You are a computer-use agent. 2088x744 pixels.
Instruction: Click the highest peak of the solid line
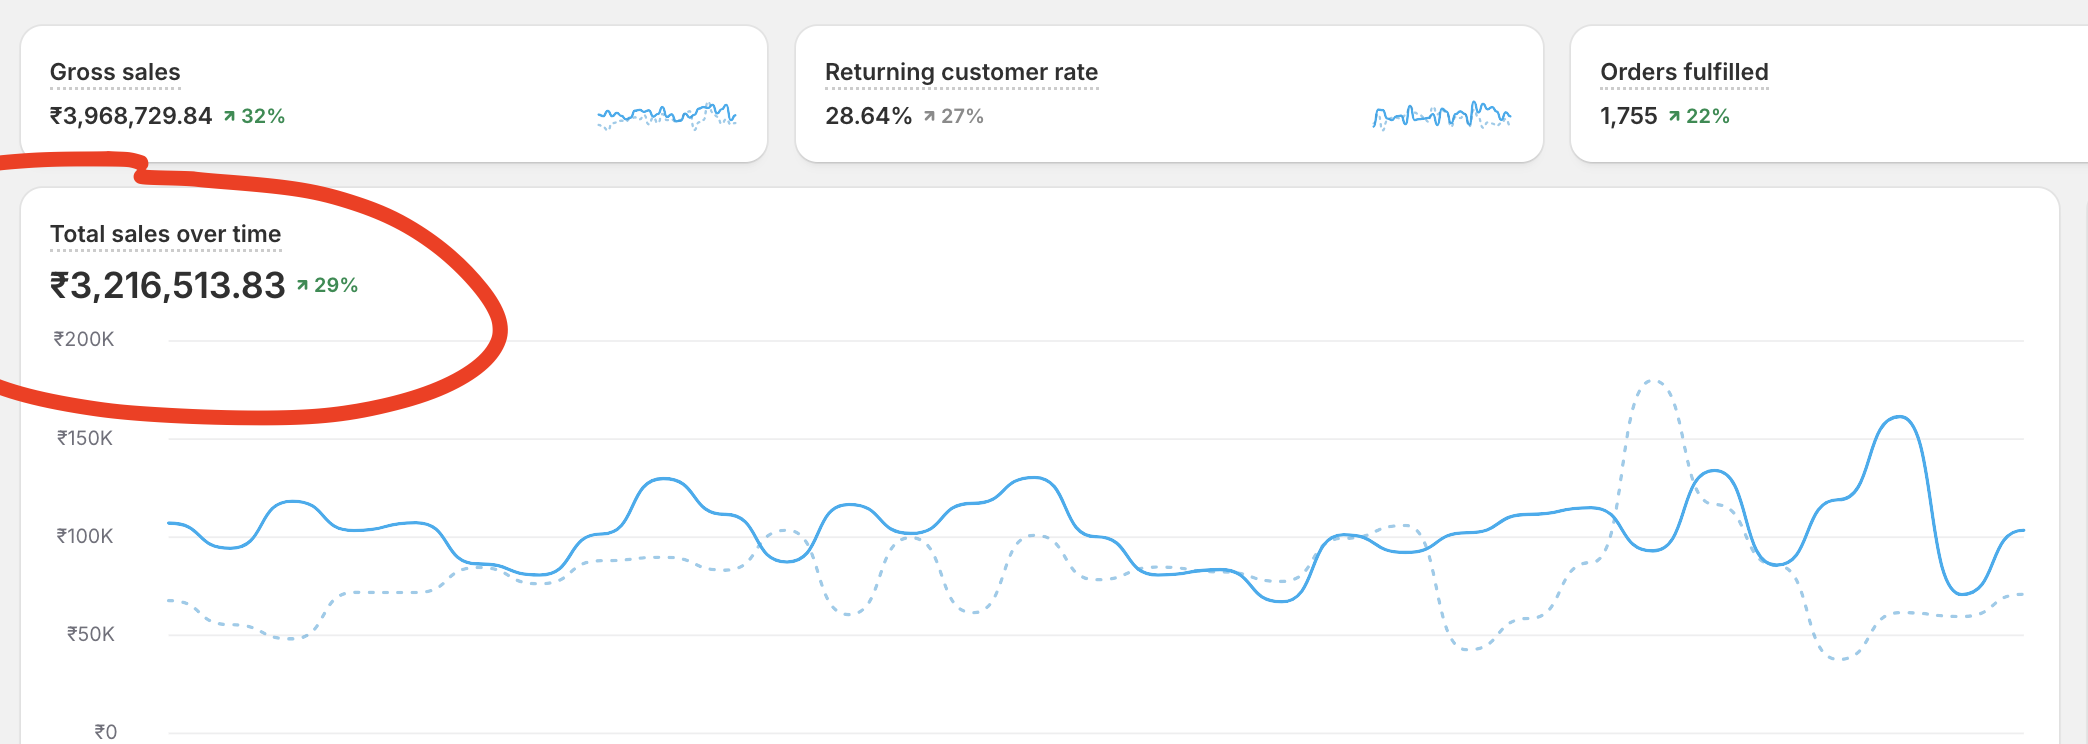[1898, 417]
